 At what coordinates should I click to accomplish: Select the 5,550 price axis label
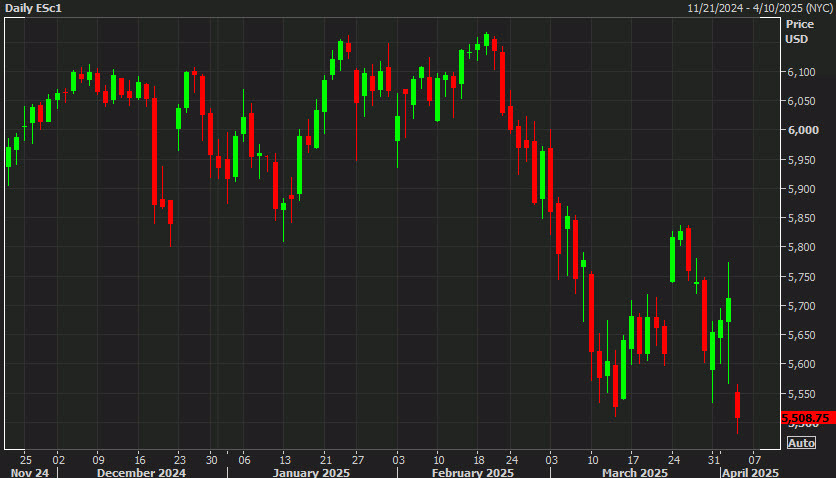point(801,394)
